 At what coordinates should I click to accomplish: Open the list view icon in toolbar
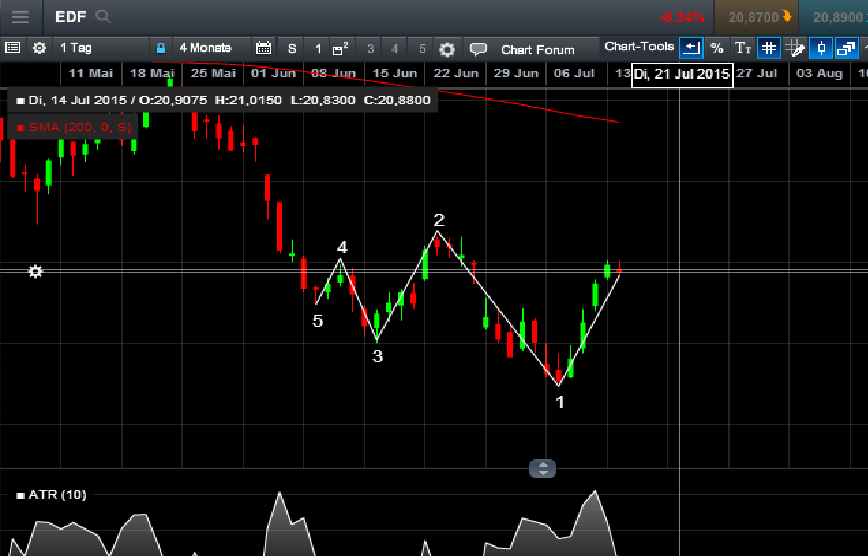[x=13, y=48]
